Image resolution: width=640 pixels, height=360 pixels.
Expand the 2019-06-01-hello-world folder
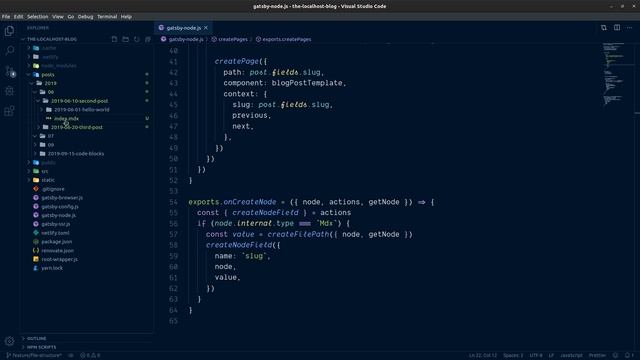coord(82,110)
